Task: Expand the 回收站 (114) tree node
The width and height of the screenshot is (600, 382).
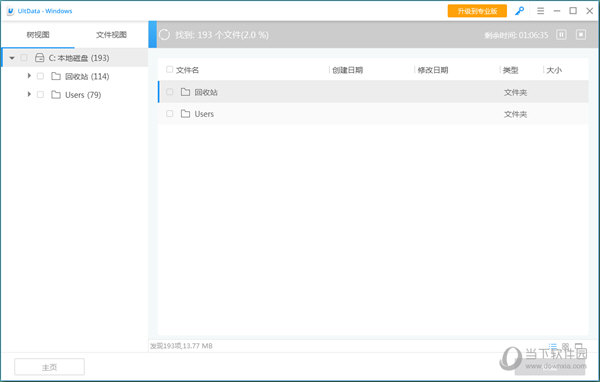Action: pos(29,76)
